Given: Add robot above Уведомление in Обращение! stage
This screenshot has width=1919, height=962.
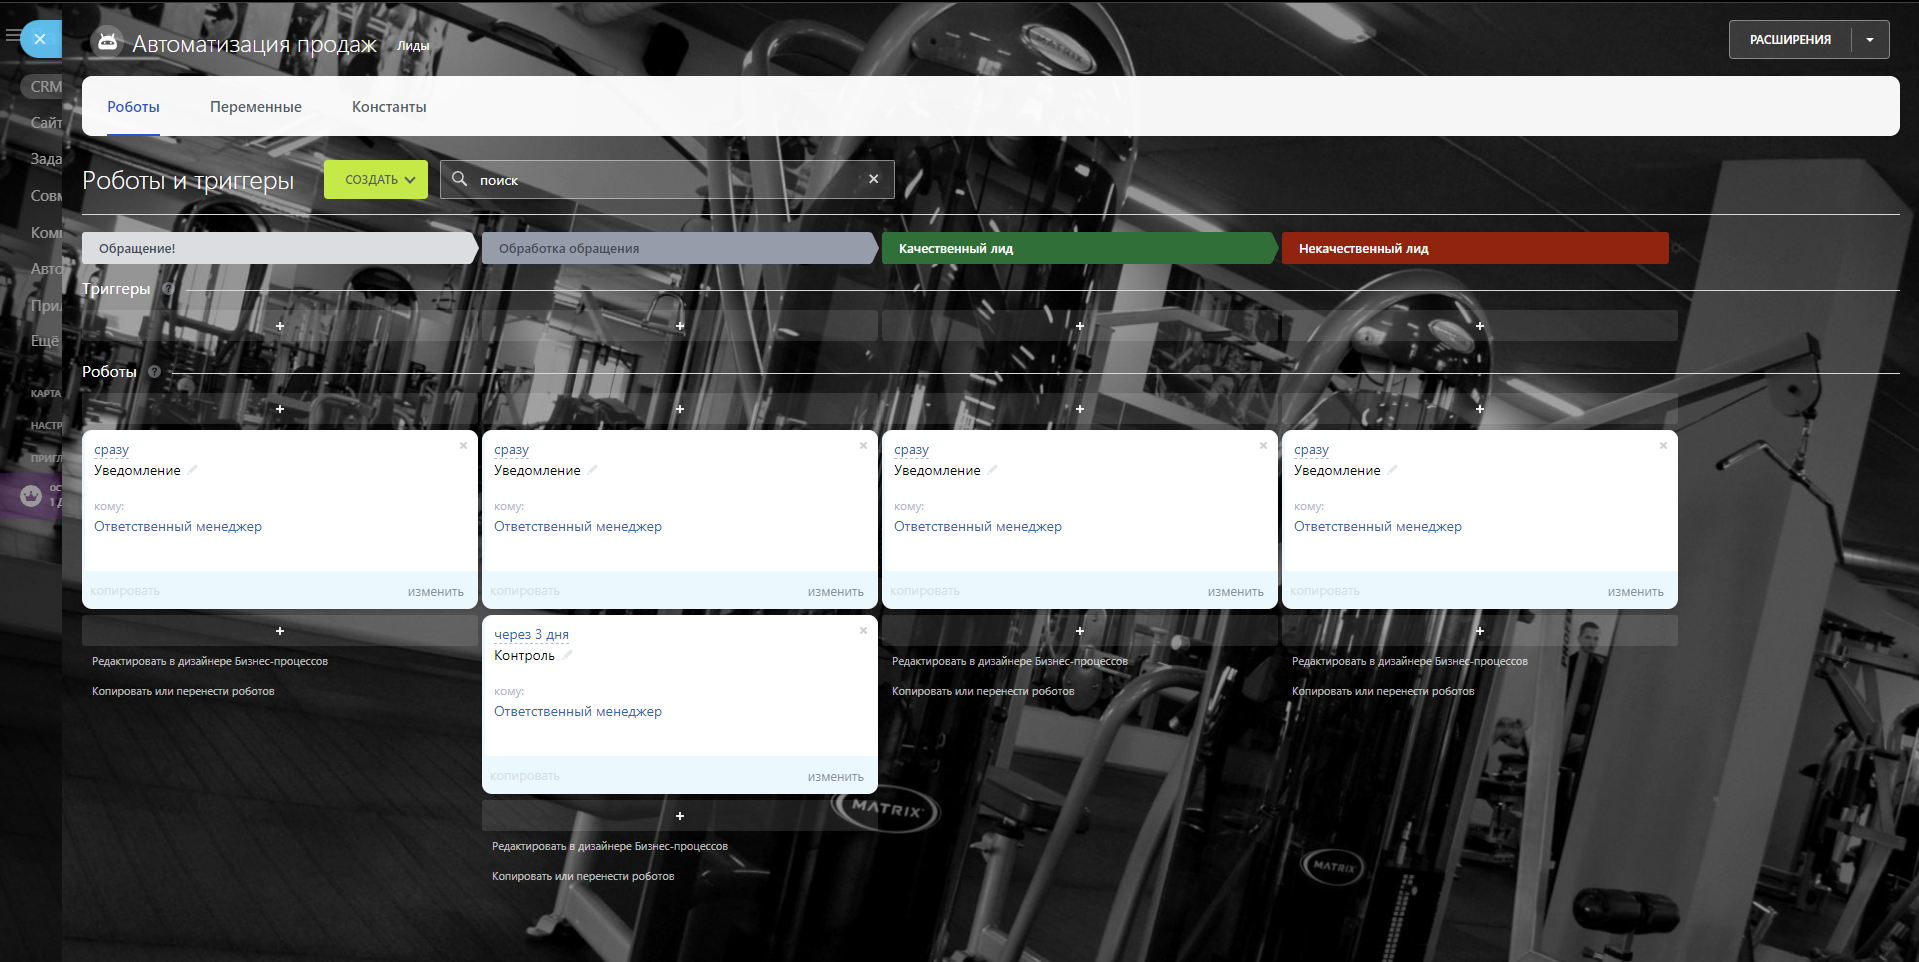Looking at the screenshot, I should pyautogui.click(x=280, y=409).
